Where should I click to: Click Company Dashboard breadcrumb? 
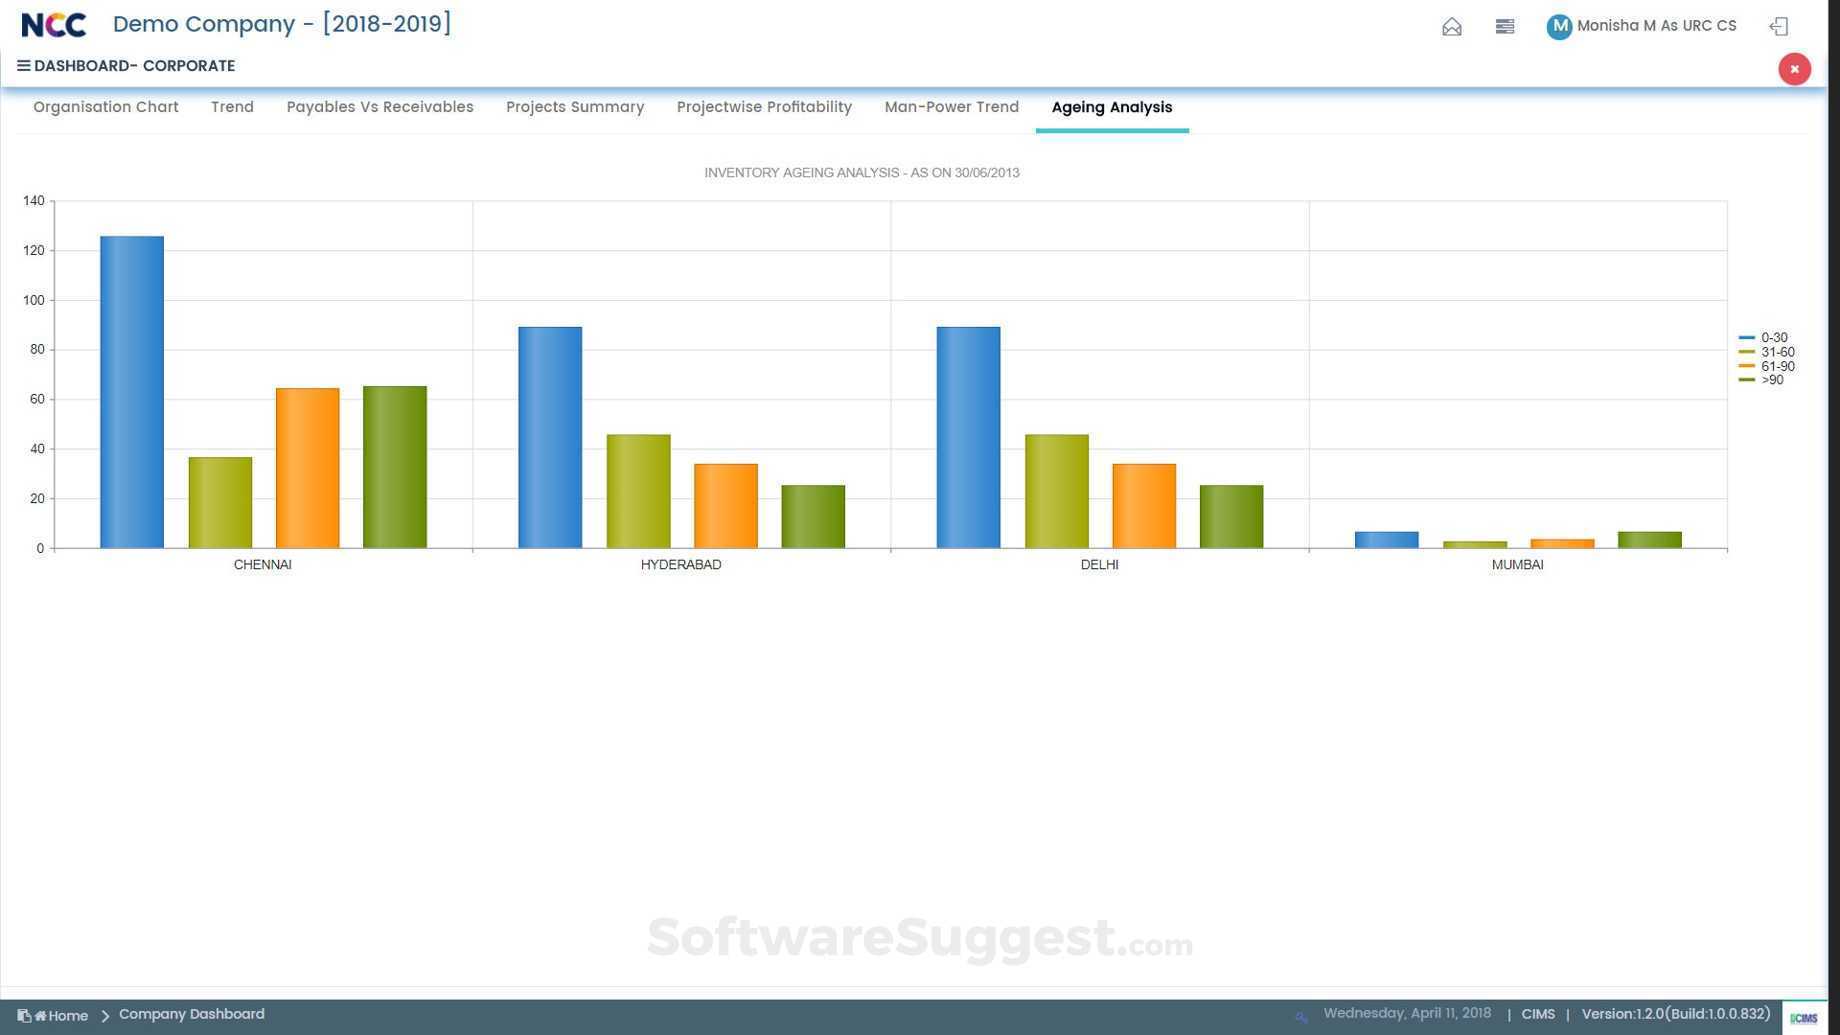[192, 1014]
